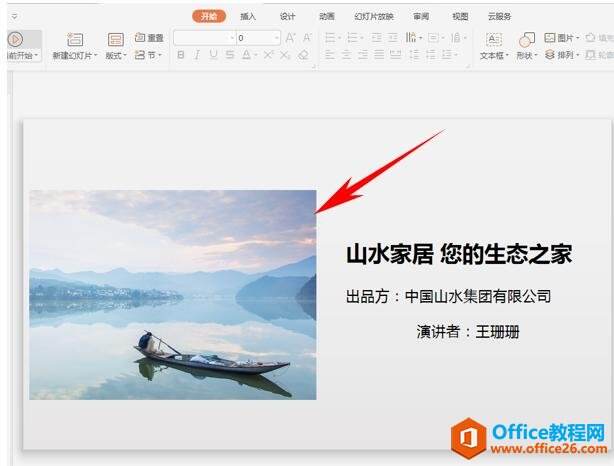Toggle Subscript formatting
Screen dimensions: 614x466
(285, 55)
